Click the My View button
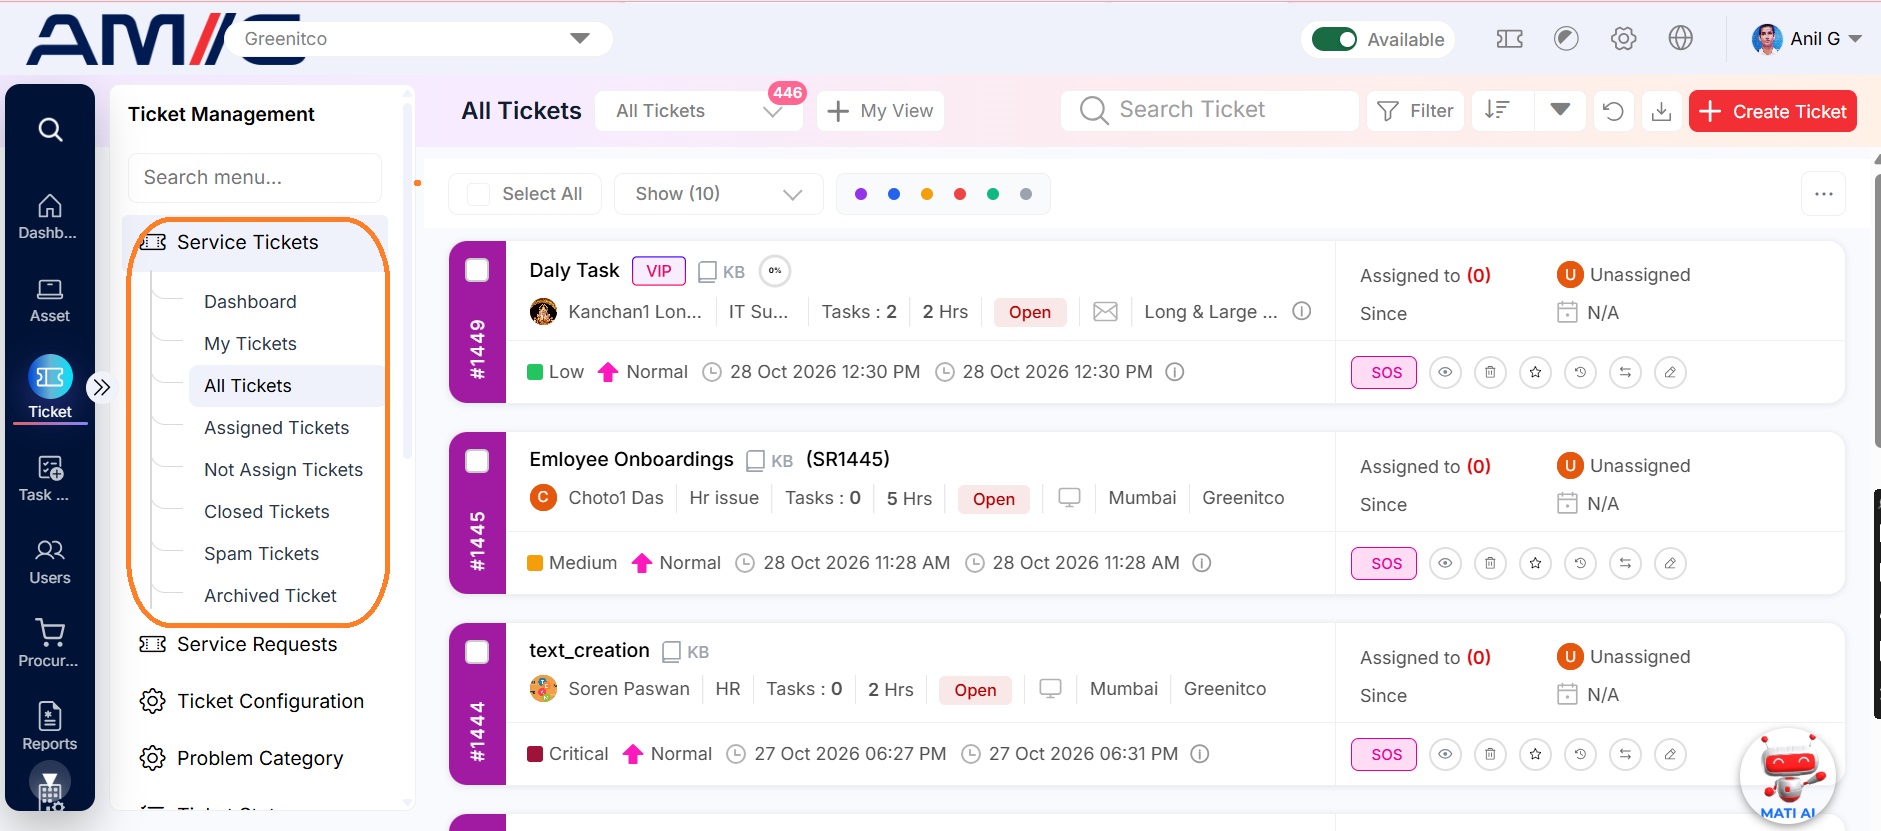Image resolution: width=1881 pixels, height=831 pixels. pos(881,111)
